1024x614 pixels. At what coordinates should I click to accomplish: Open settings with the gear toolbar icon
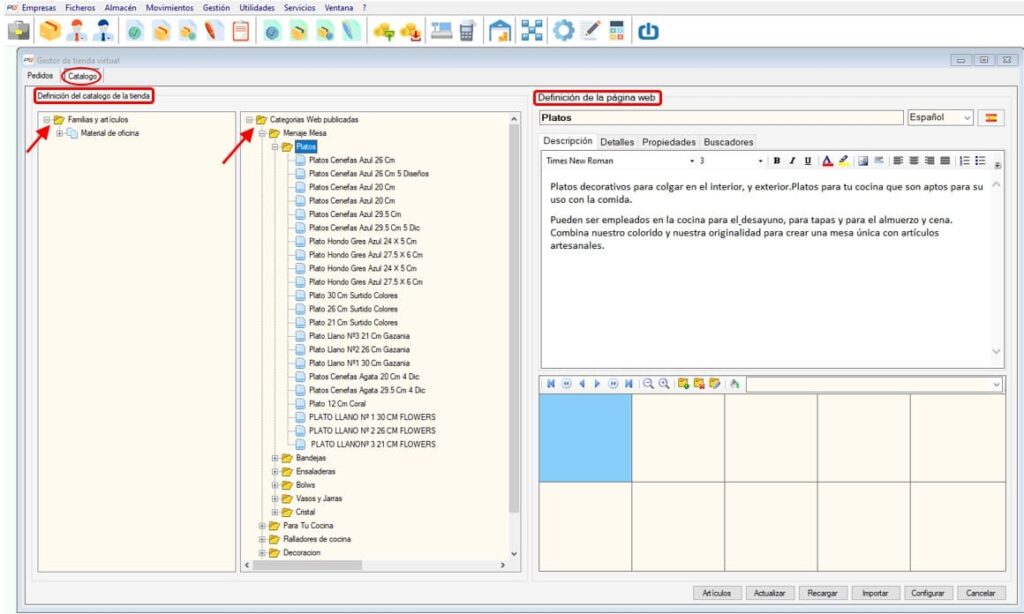pyautogui.click(x=563, y=31)
